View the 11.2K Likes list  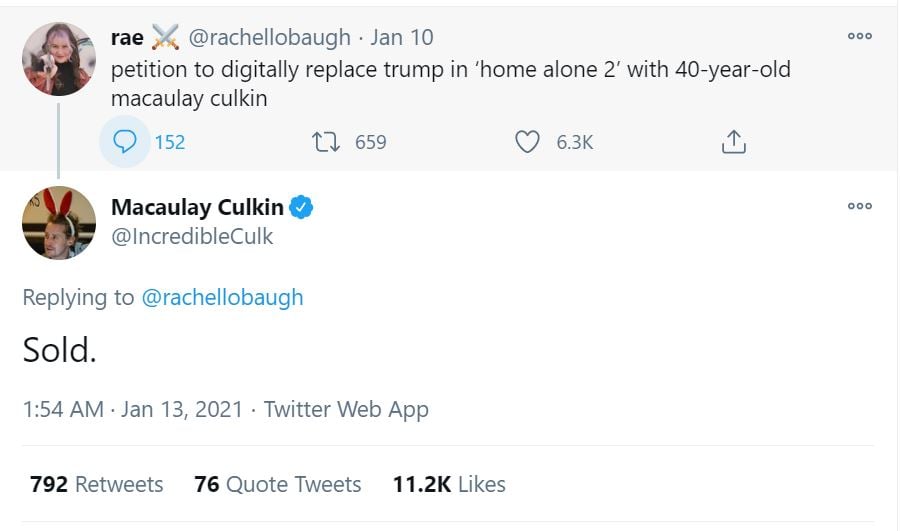pyautogui.click(x=449, y=484)
